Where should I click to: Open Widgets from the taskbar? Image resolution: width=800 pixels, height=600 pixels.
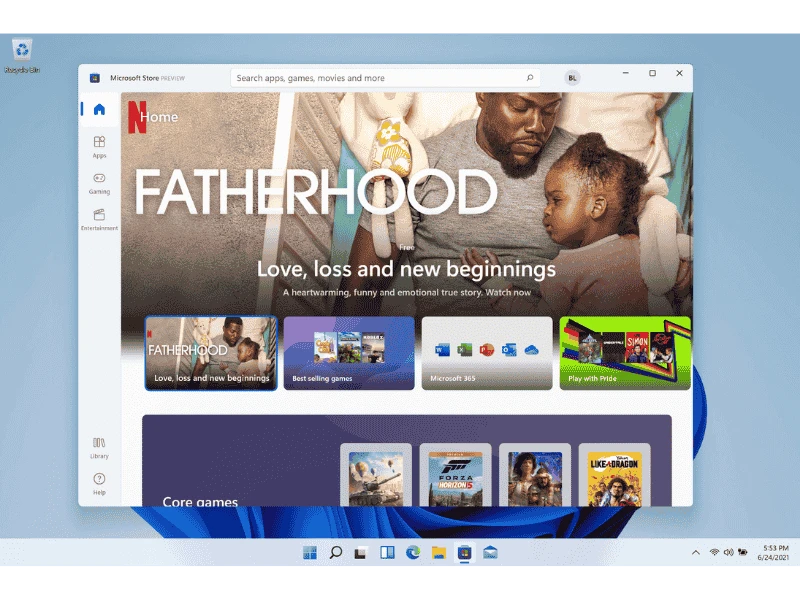[387, 553]
